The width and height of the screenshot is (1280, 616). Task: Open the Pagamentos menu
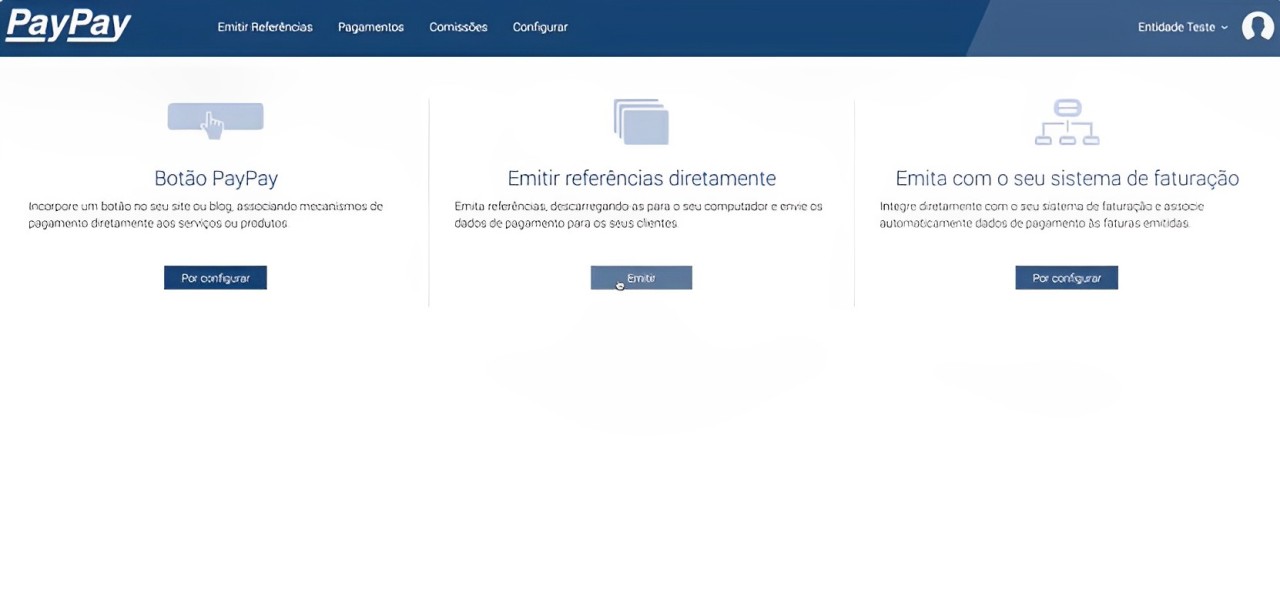tap(371, 27)
